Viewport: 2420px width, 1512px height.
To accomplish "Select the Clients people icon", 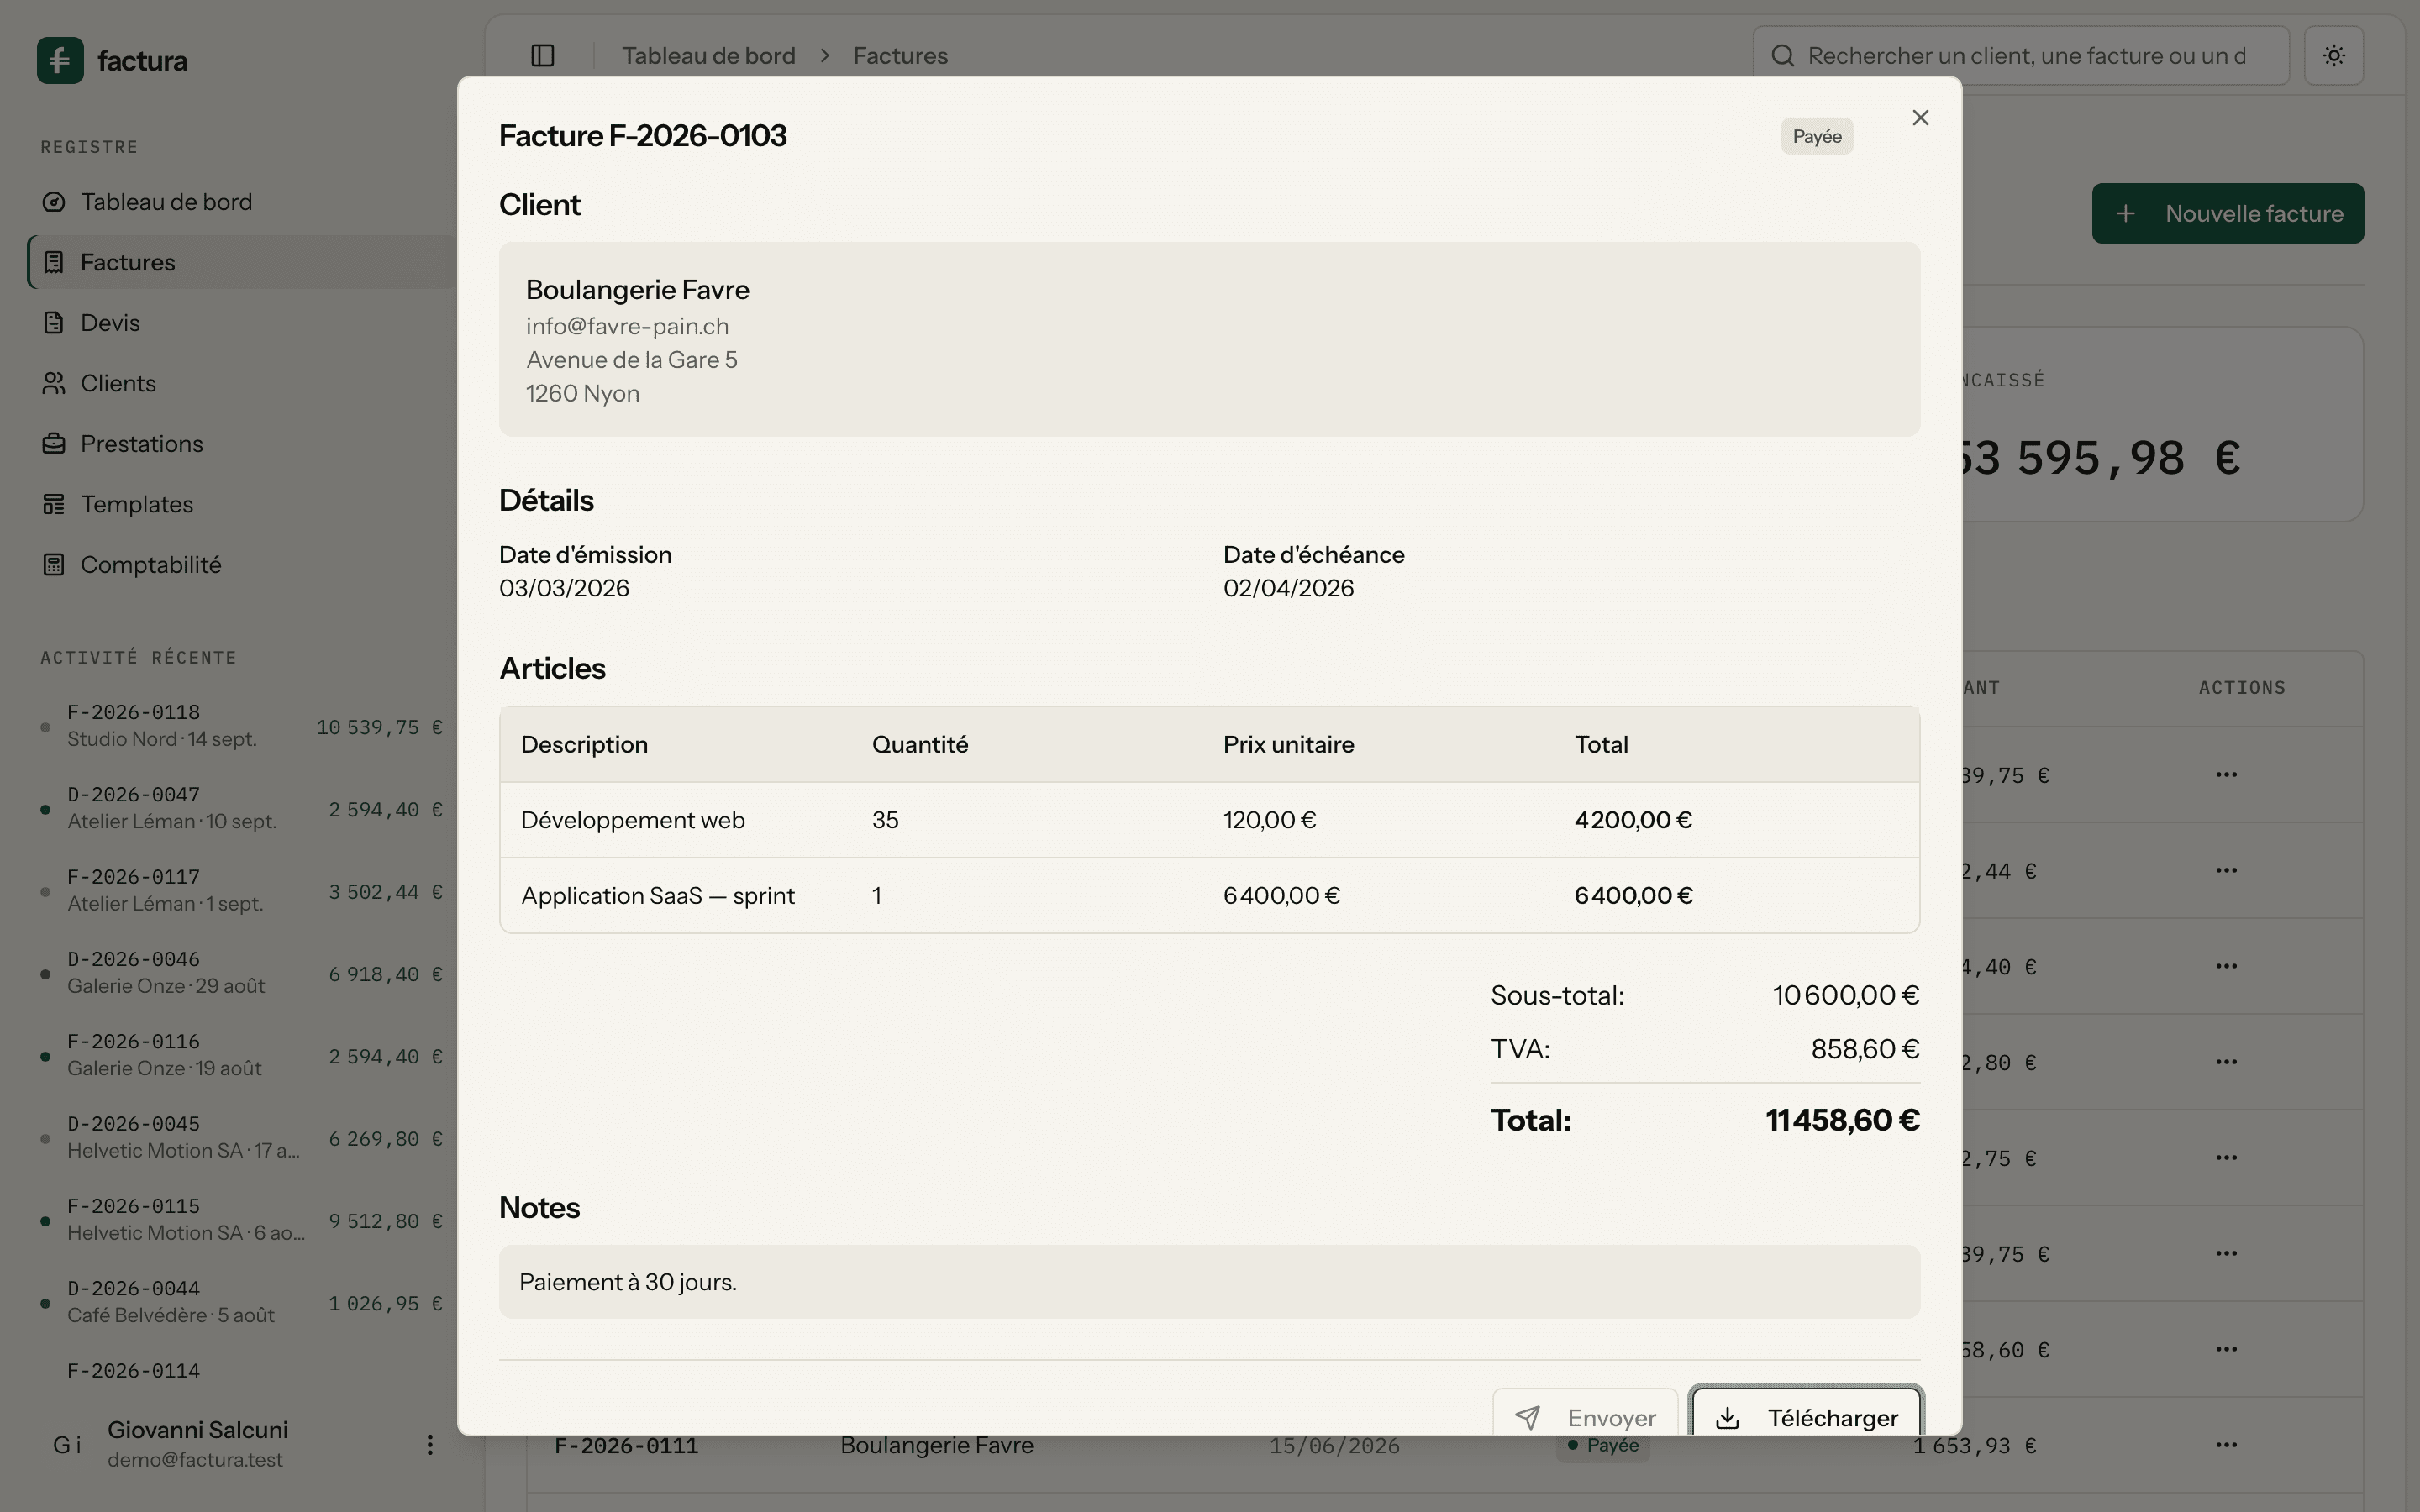I will [x=54, y=383].
